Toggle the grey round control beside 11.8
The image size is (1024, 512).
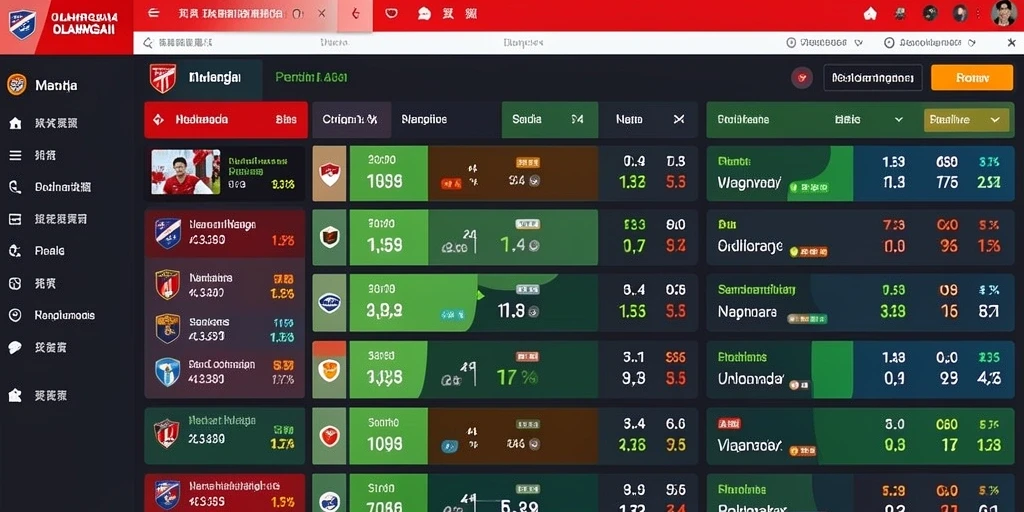[x=534, y=312]
